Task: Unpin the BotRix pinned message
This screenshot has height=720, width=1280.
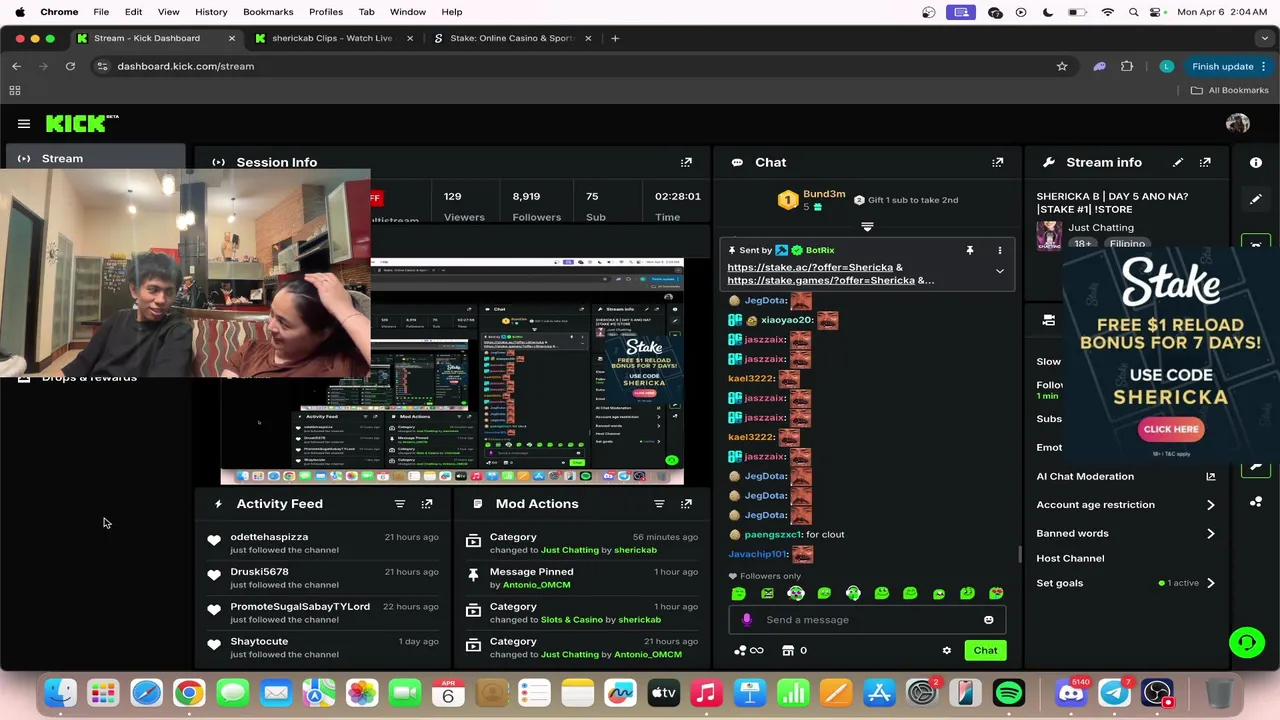Action: click(x=969, y=250)
